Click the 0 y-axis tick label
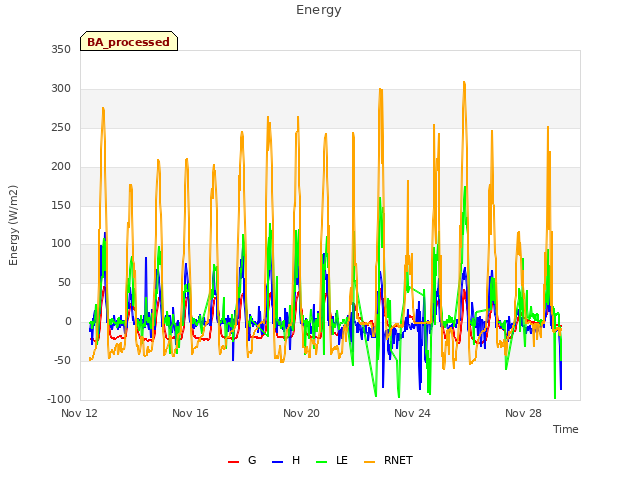 pyautogui.click(x=68, y=322)
